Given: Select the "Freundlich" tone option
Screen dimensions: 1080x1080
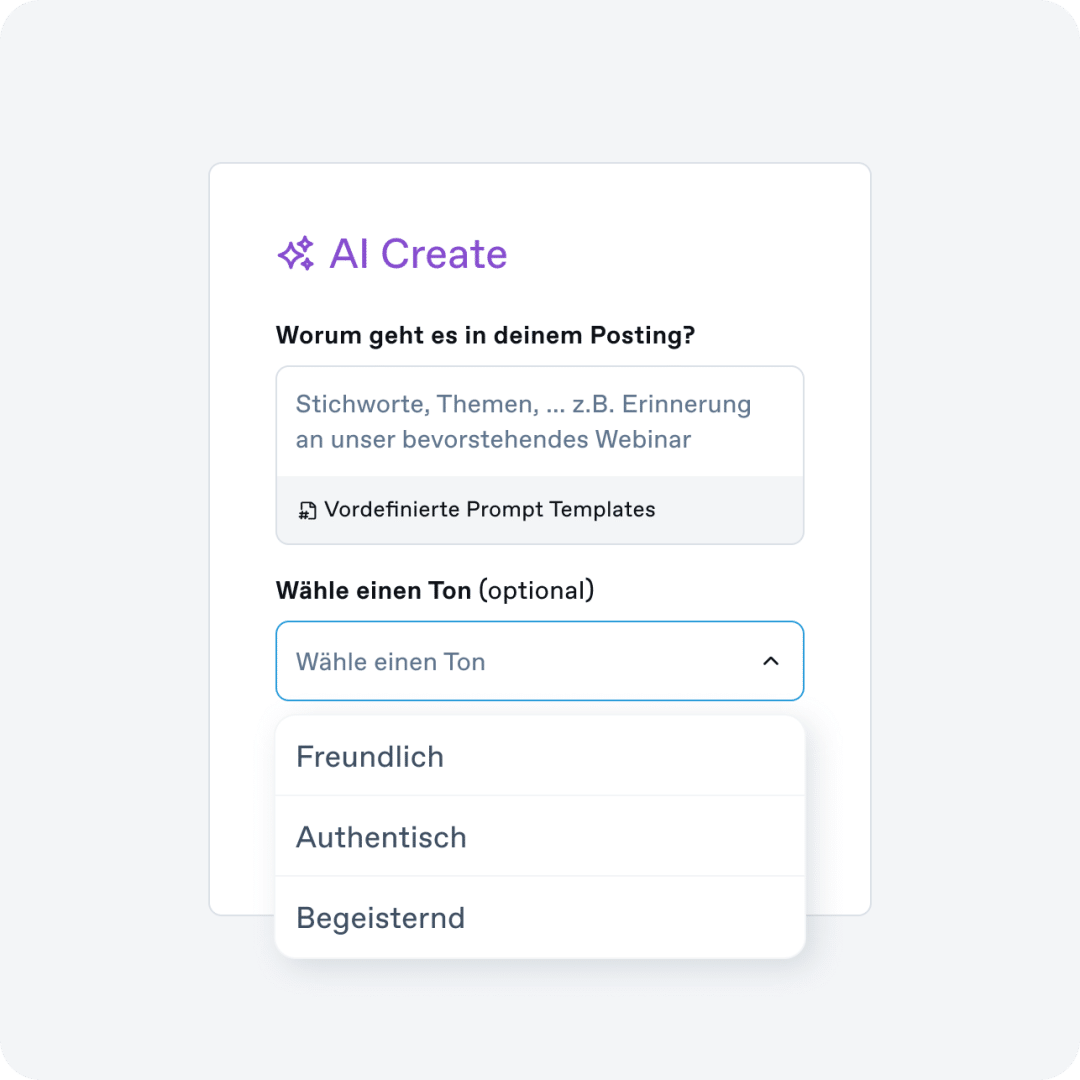Looking at the screenshot, I should pyautogui.click(x=540, y=756).
